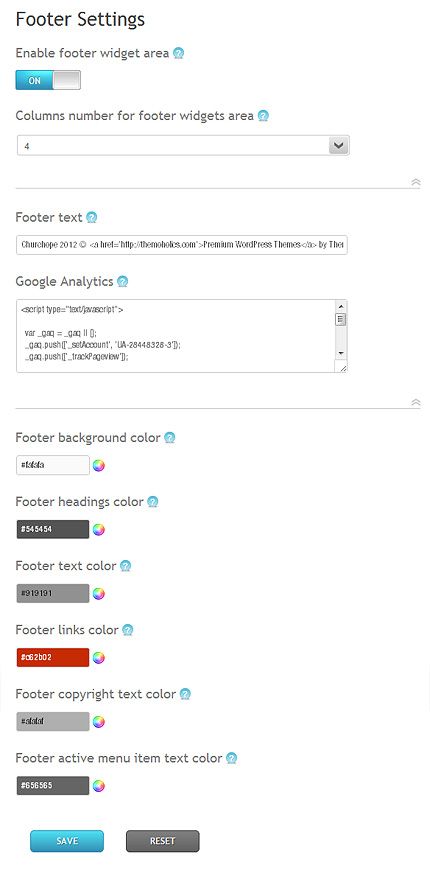This screenshot has width=430, height=873.
Task: Open color wheel picker for Footer background color
Action: tap(99, 465)
